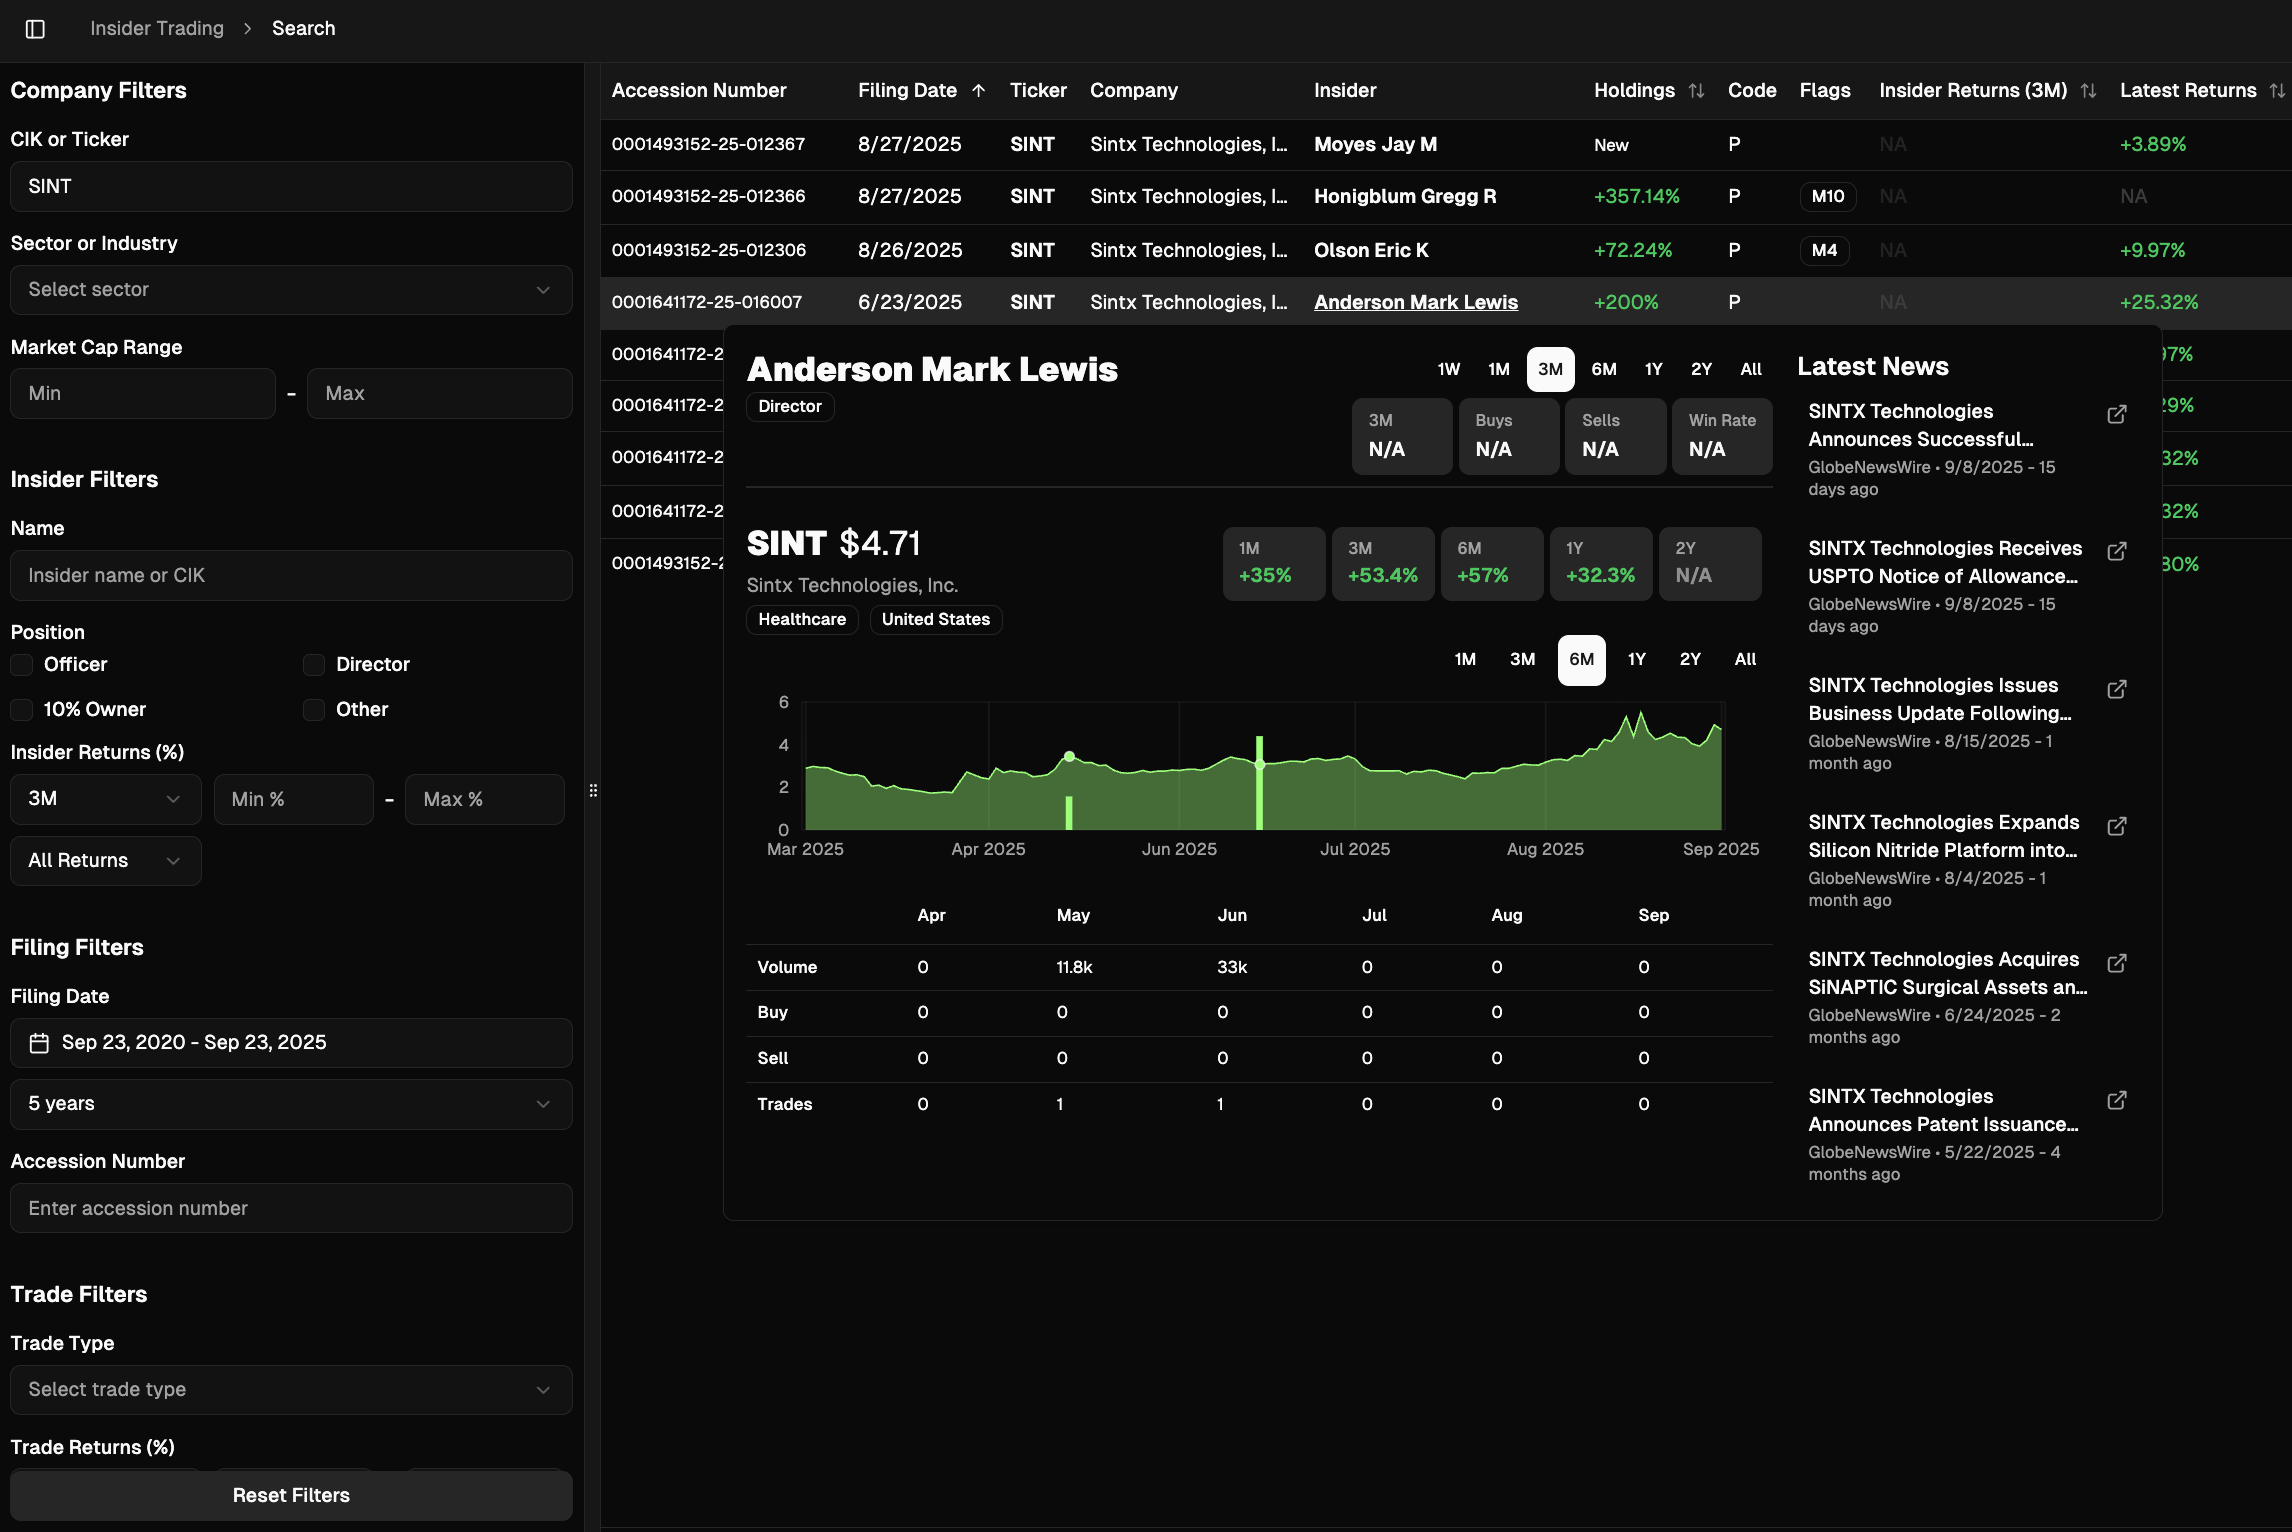The width and height of the screenshot is (2292, 1532).
Task: Click the Market Cap Min input
Action: coord(143,394)
